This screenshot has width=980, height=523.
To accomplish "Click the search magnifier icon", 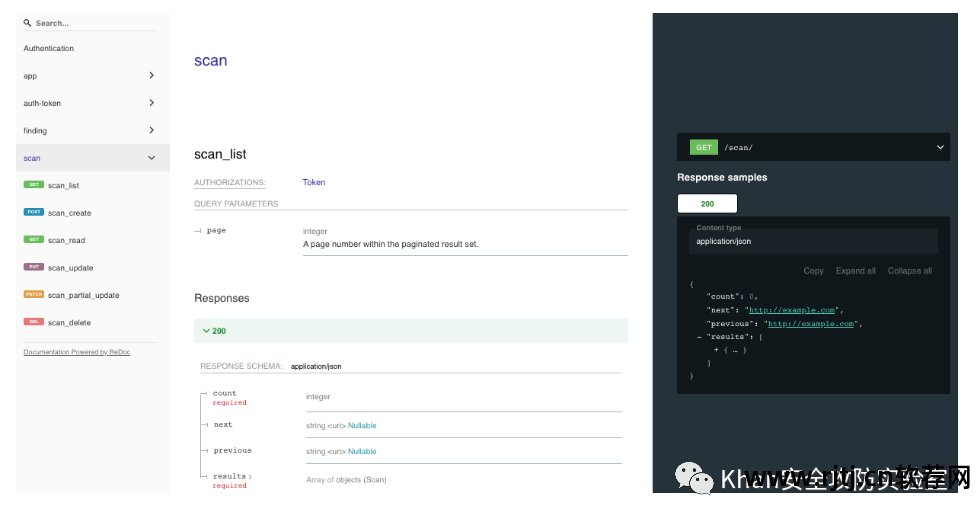I will pos(28,23).
